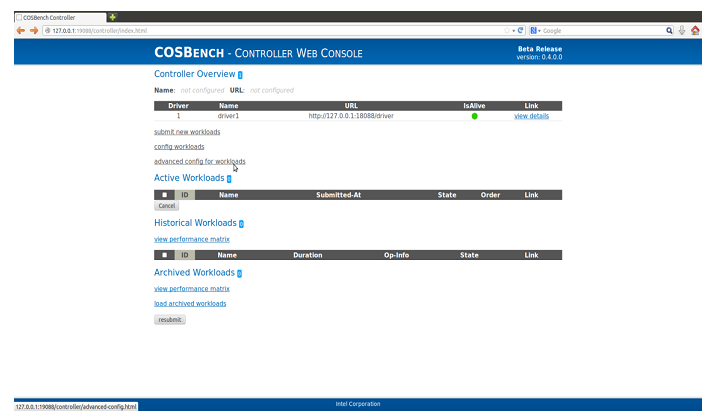Click the IsAlive column header
716x420 pixels.
(x=474, y=105)
